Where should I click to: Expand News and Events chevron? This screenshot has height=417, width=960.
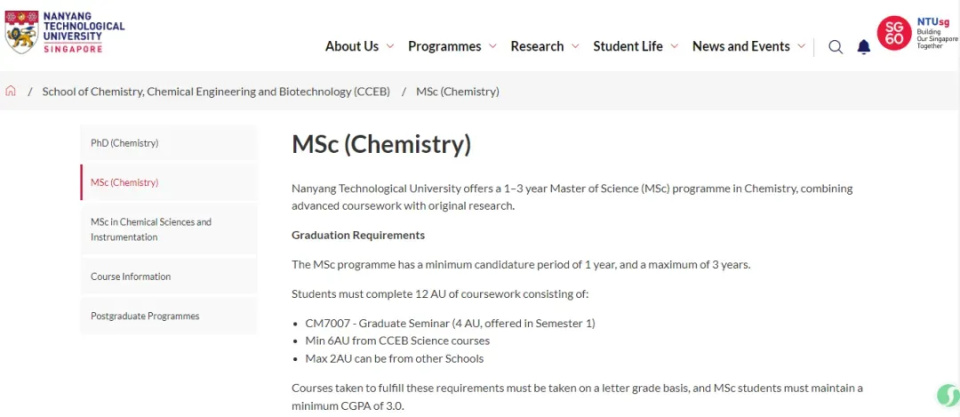(x=801, y=47)
